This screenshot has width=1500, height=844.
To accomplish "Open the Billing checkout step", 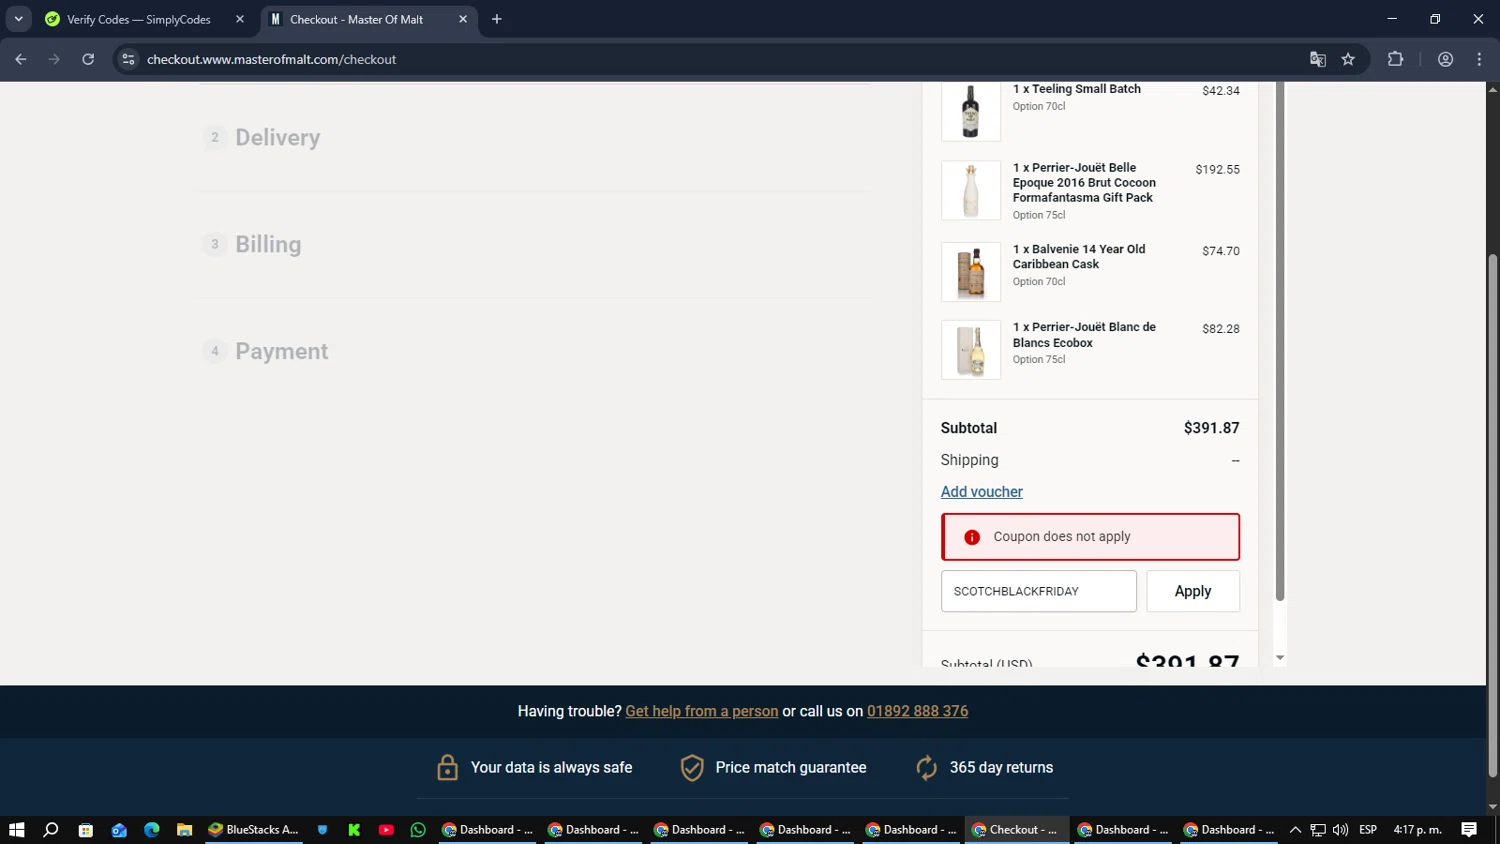I will tap(268, 245).
